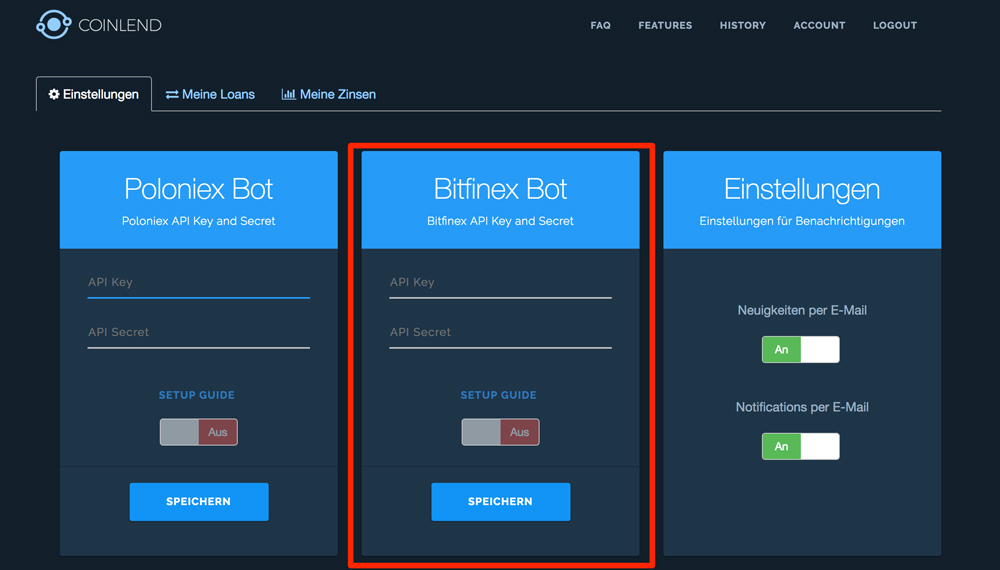
Task: Go to HISTORY in top navigation
Action: point(742,26)
